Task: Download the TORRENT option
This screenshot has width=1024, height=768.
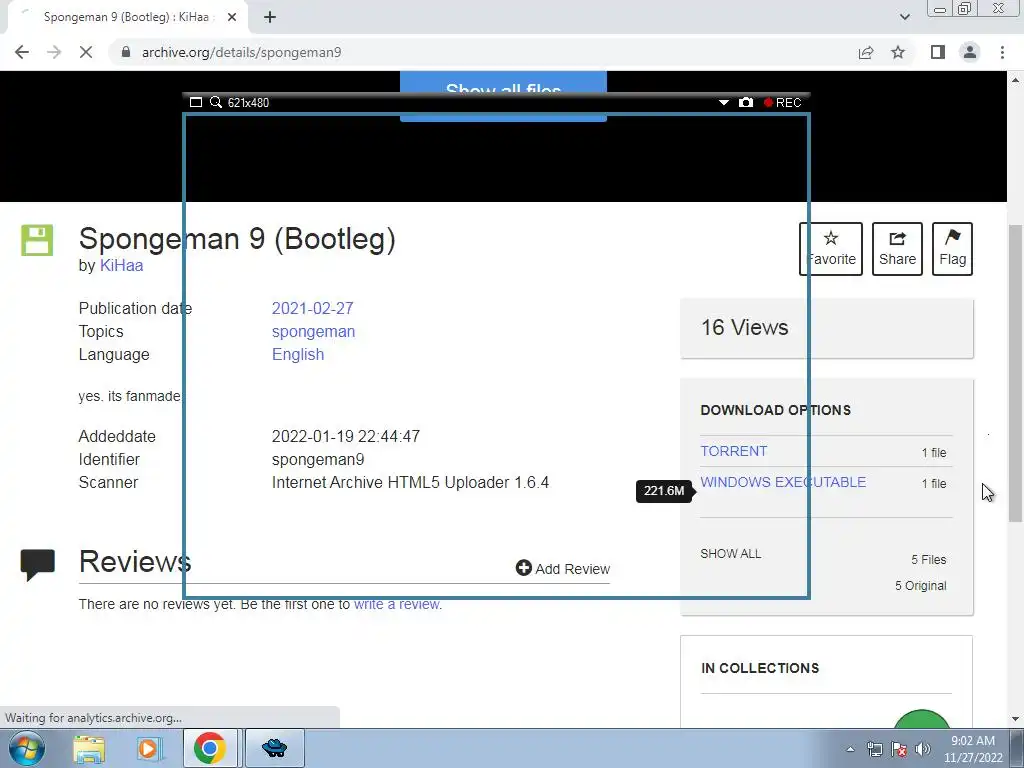Action: (x=733, y=451)
